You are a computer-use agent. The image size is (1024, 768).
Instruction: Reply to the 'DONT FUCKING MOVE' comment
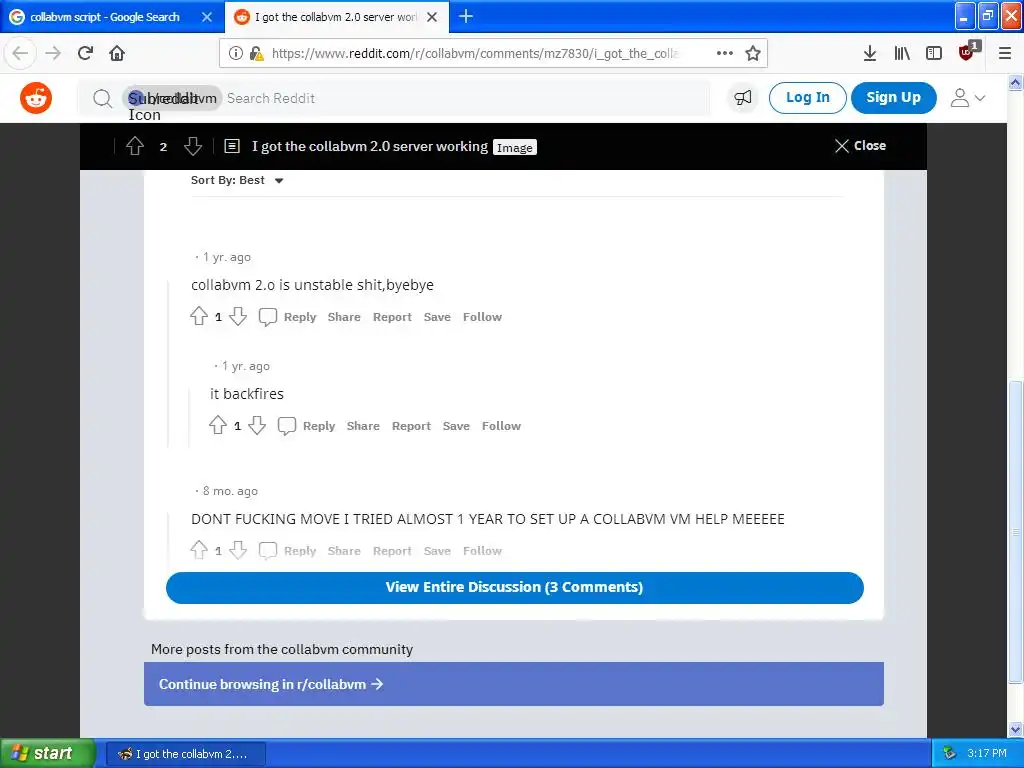coord(300,551)
